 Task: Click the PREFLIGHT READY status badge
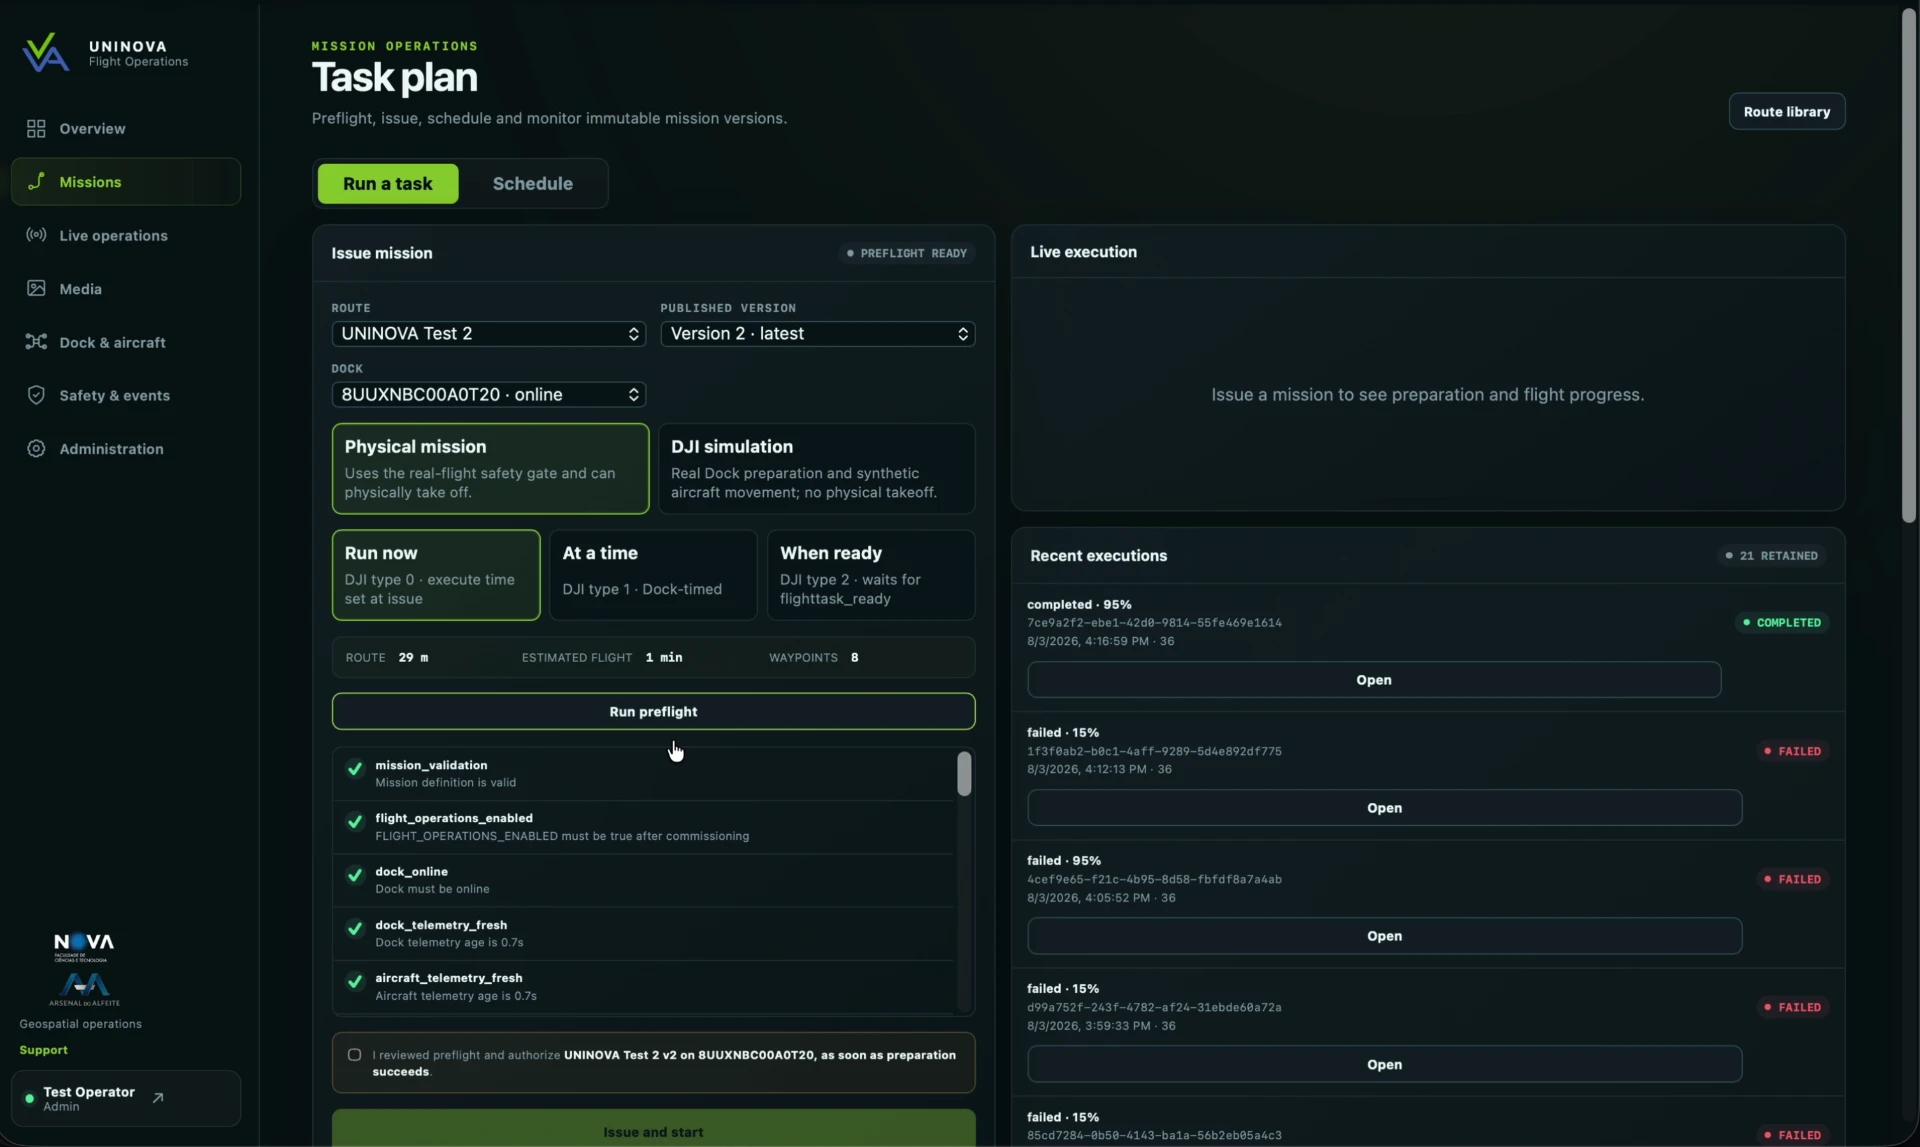pyautogui.click(x=906, y=253)
